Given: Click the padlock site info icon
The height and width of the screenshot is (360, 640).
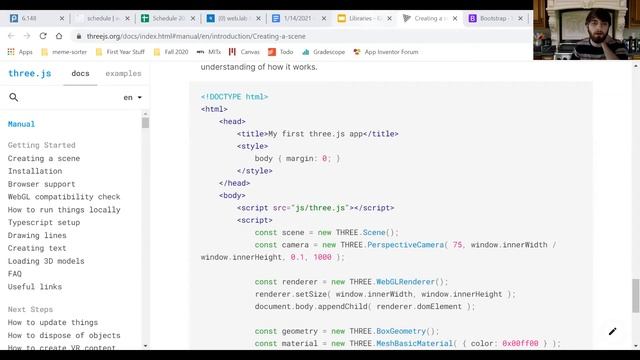Looking at the screenshot, I should click(79, 36).
